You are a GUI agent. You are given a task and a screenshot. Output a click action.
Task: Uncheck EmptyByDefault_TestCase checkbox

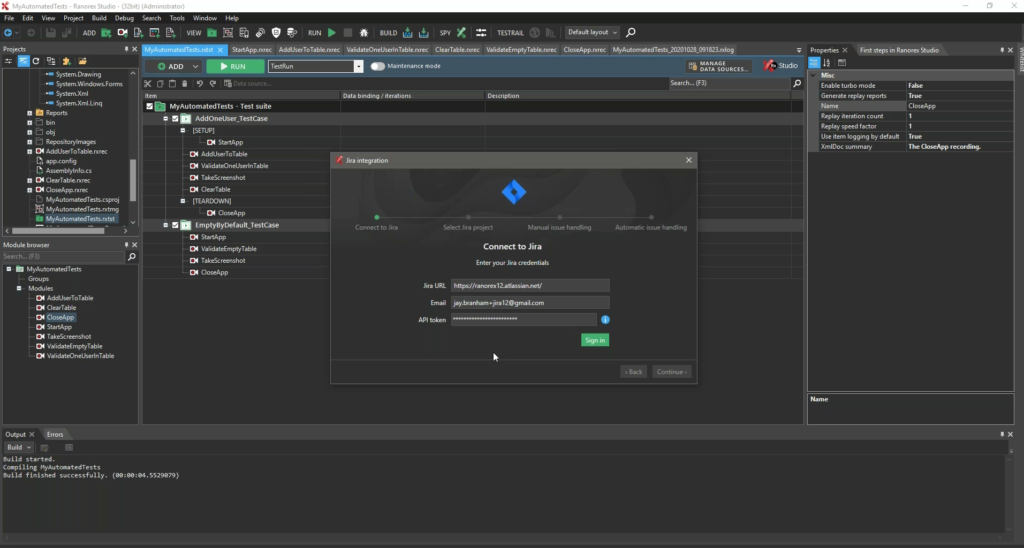(175, 225)
